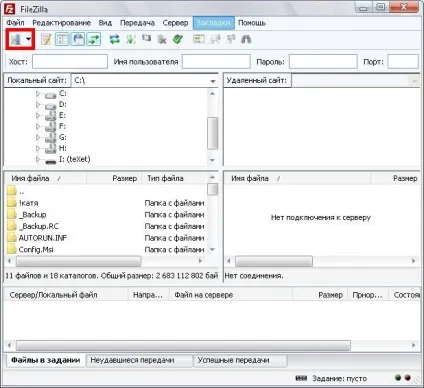Expand the G: drive node
Viewport: 424px width, 388px height.
coord(38,137)
